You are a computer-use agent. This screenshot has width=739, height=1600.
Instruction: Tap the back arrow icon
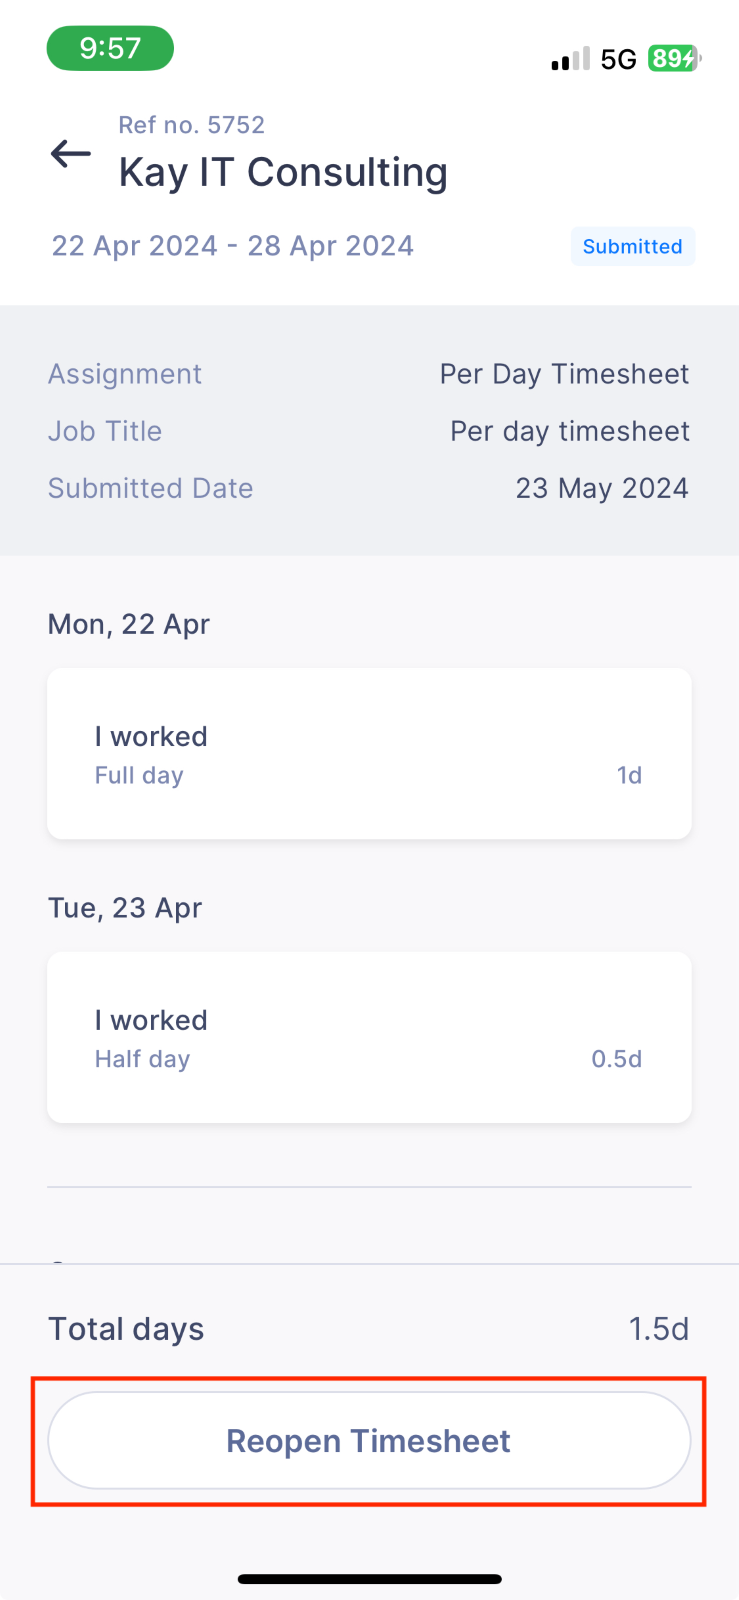71,154
